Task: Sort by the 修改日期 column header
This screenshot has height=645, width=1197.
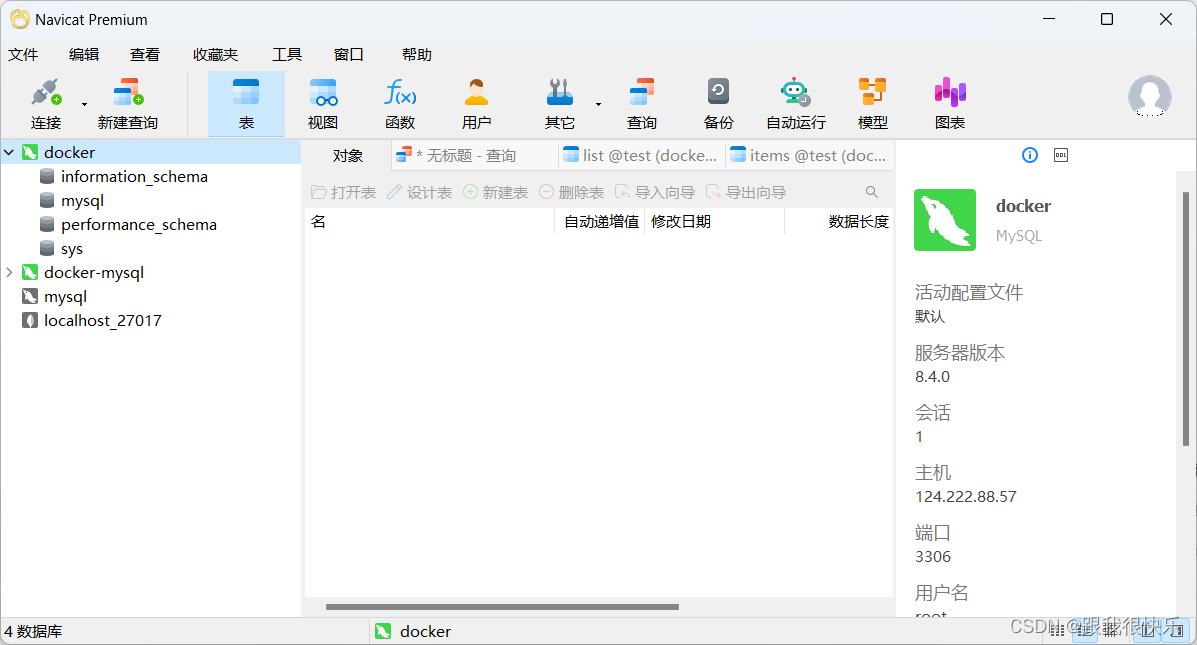Action: click(x=715, y=222)
